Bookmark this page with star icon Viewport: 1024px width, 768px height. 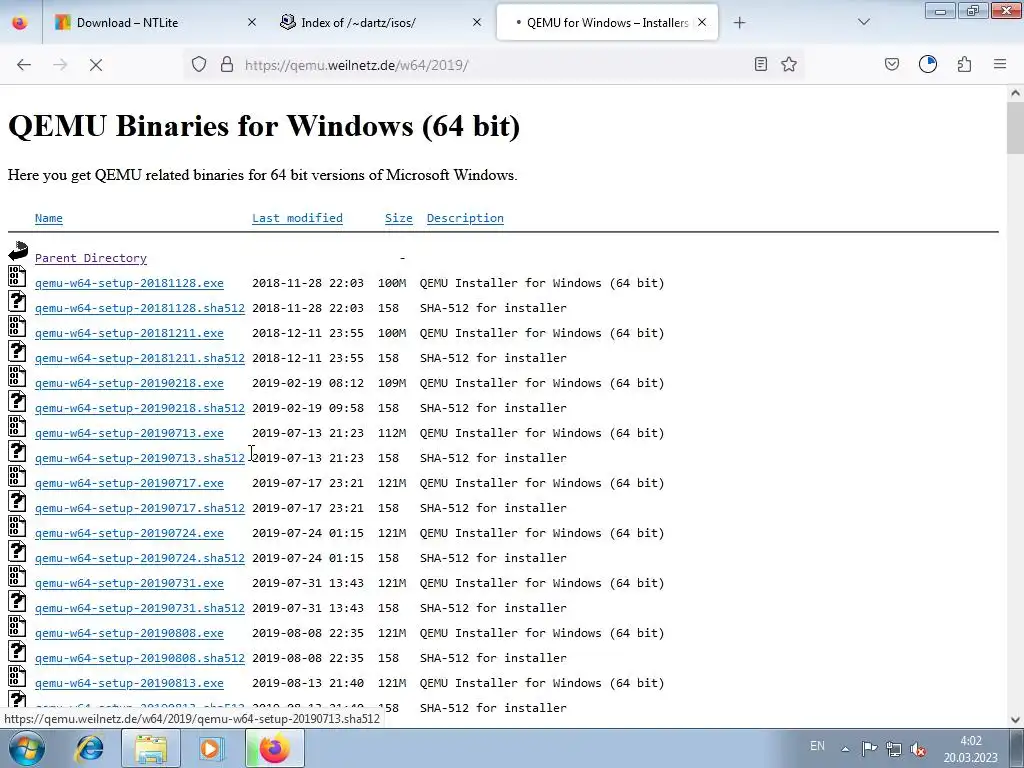[789, 64]
